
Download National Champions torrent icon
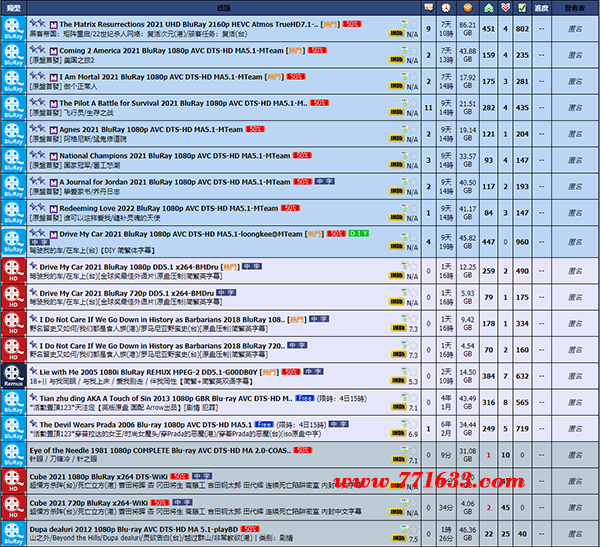pyautogui.click(x=404, y=155)
